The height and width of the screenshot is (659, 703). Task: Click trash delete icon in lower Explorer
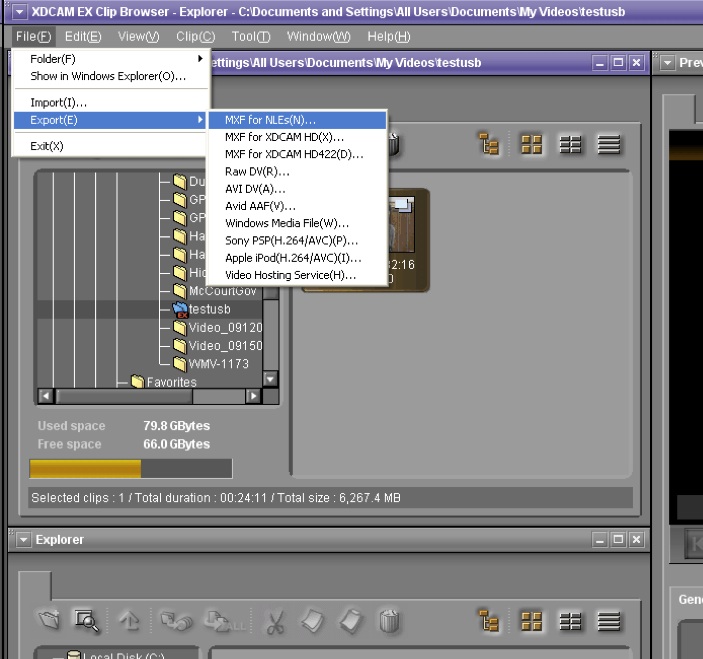389,621
